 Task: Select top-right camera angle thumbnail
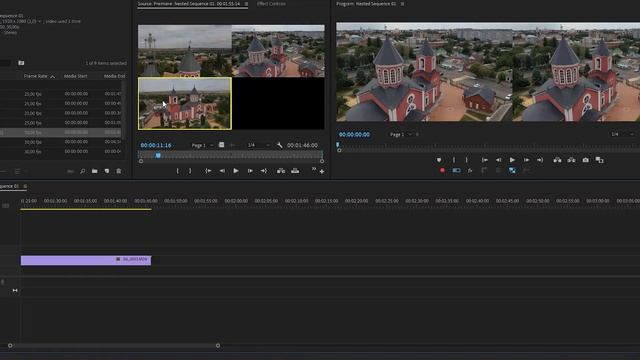tap(278, 51)
